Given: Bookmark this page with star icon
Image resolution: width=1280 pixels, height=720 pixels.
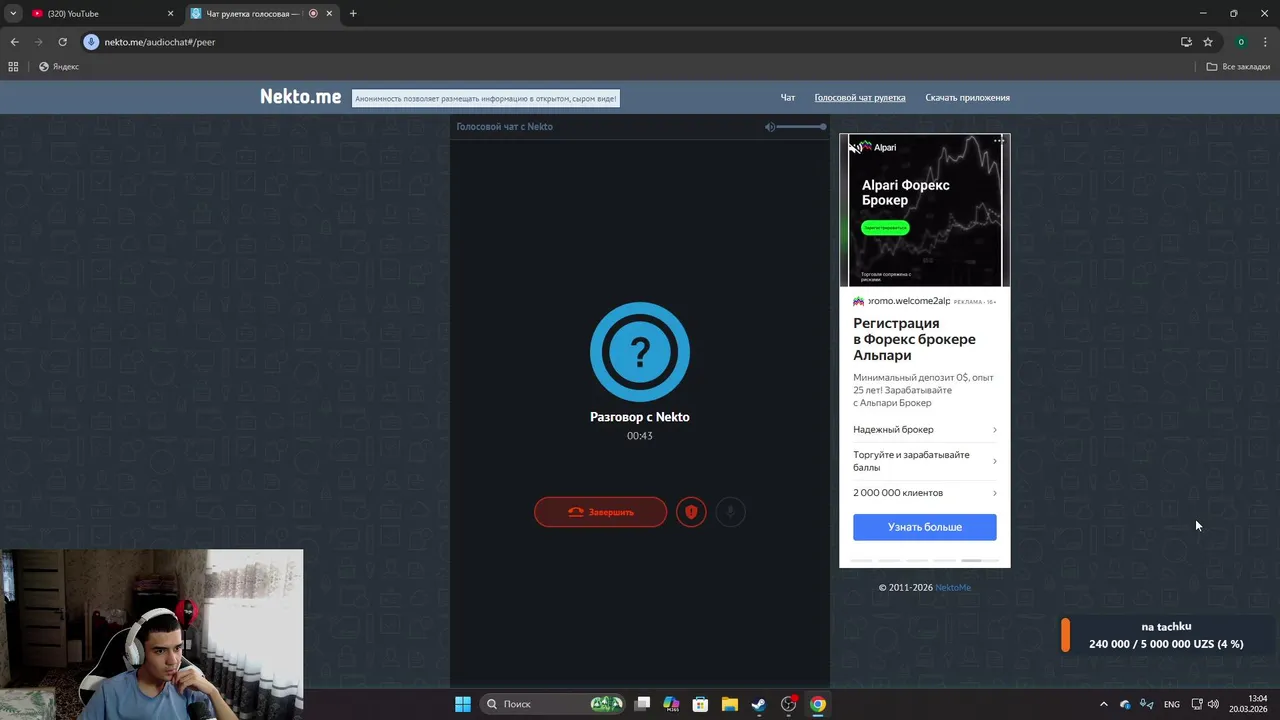Looking at the screenshot, I should pyautogui.click(x=1208, y=42).
